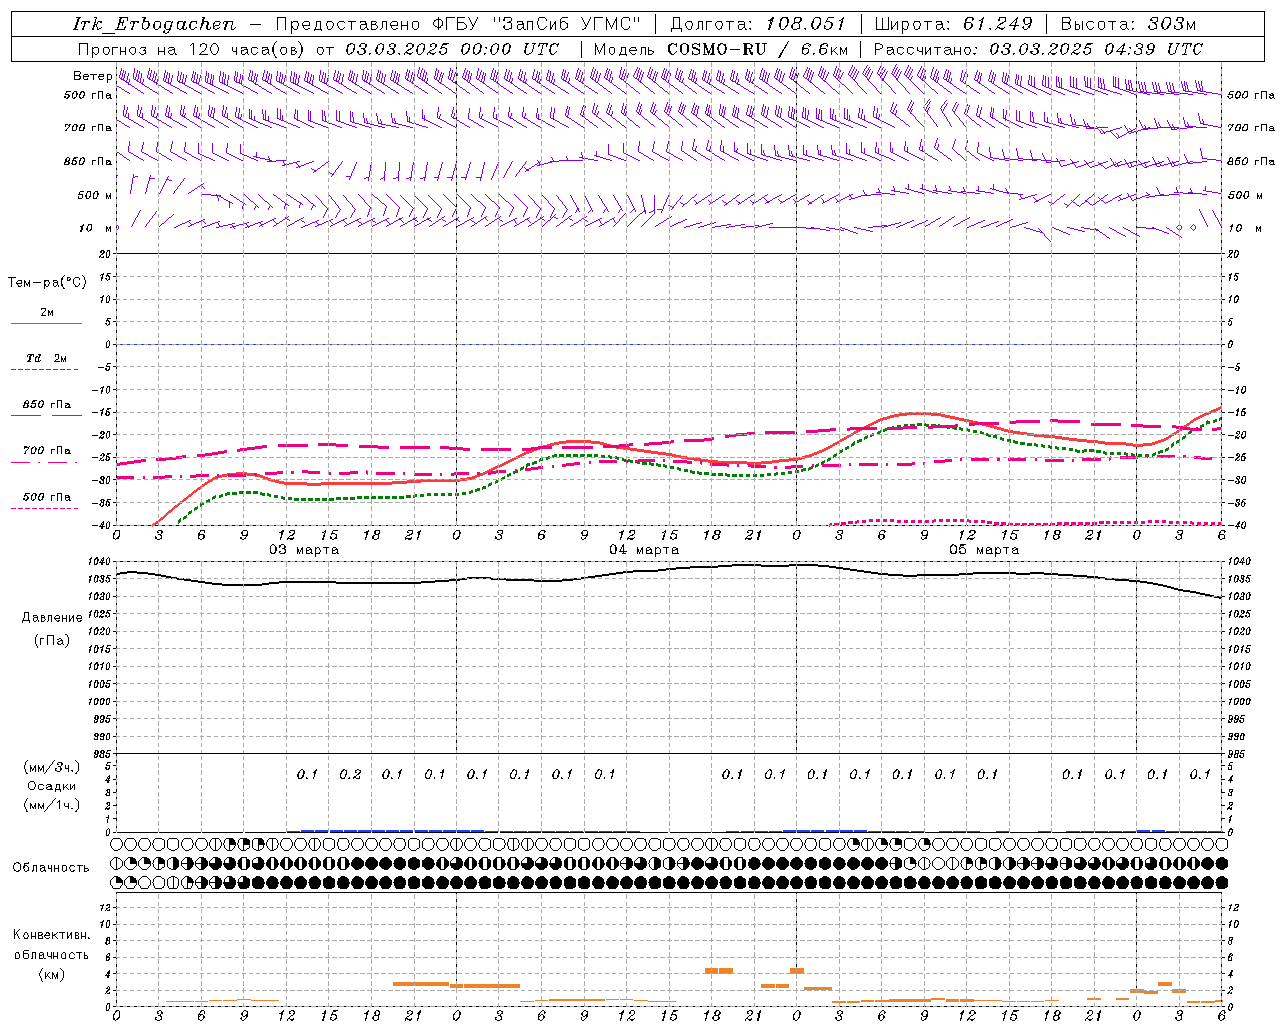The width and height of the screenshot is (1280, 1024).
Task: Click 'Предоставлено ФГБУ "ЗапСиб УГМС"' provider text
Action: 458,24
